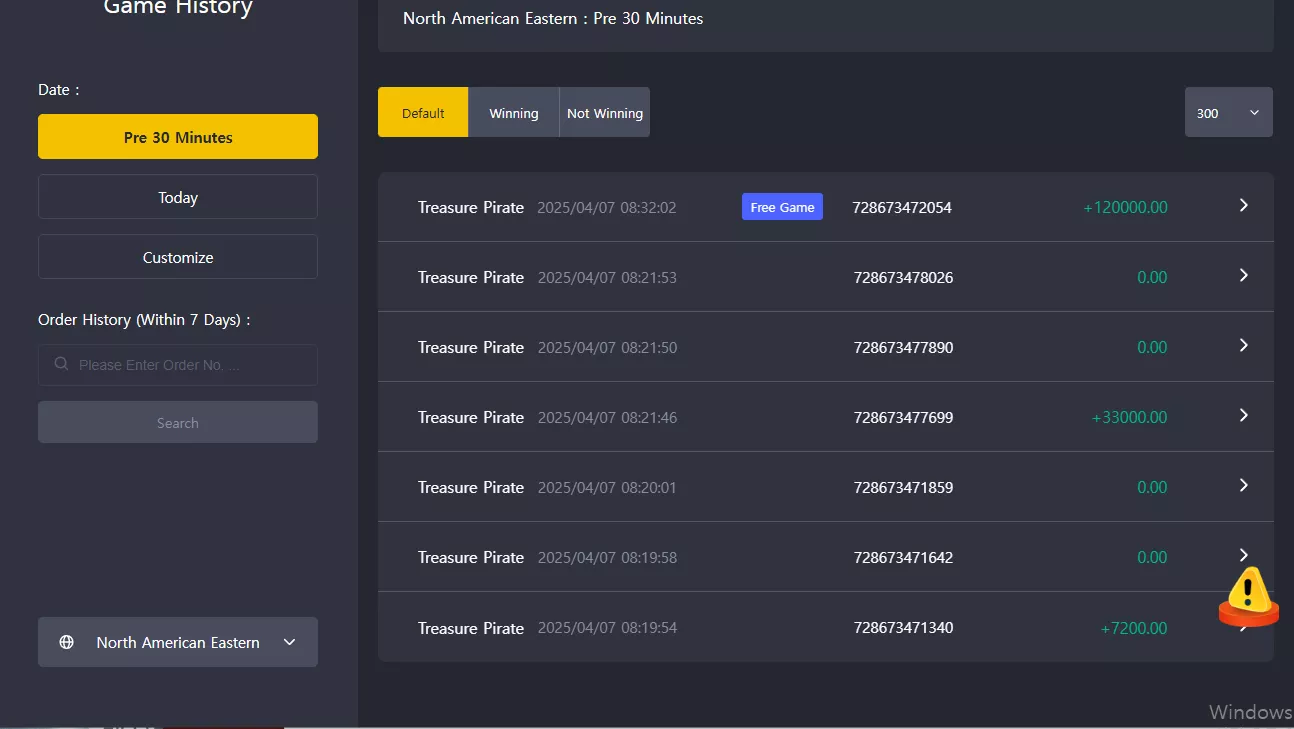This screenshot has height=729, width=1294.
Task: Click the Order History (Within 7 Days) label
Action: coord(144,320)
